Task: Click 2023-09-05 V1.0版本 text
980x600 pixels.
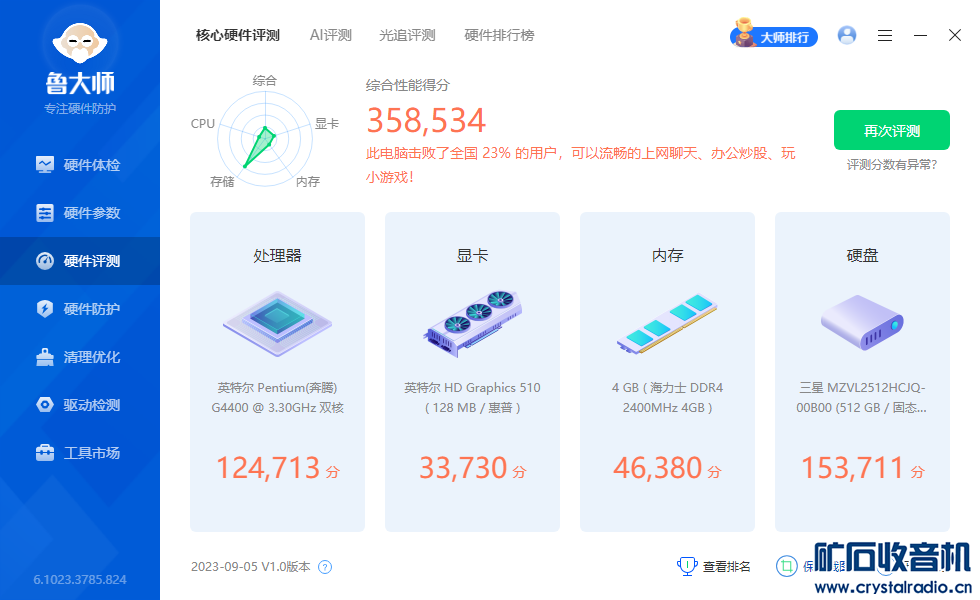Action: 251,567
